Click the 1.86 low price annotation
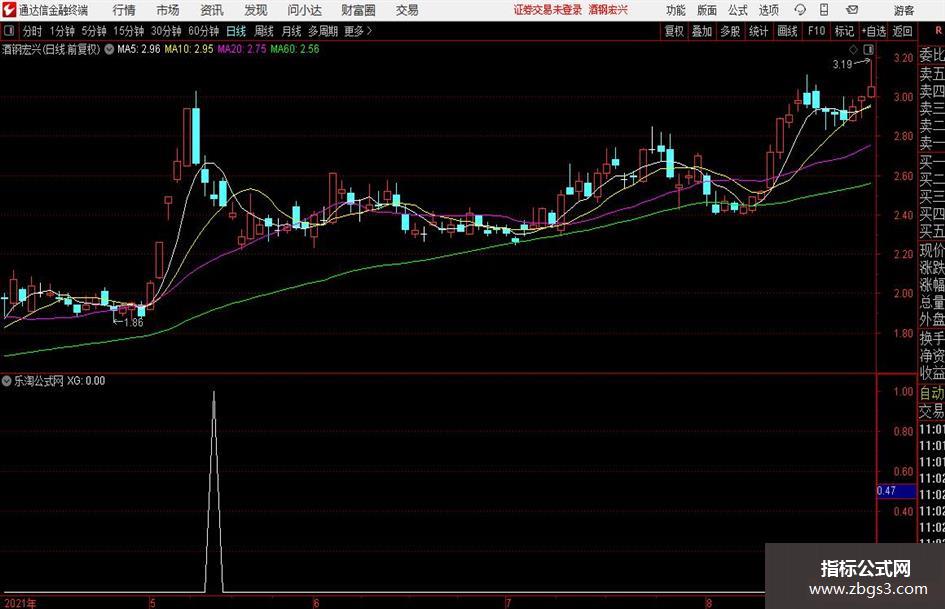The width and height of the screenshot is (945, 609). click(134, 322)
